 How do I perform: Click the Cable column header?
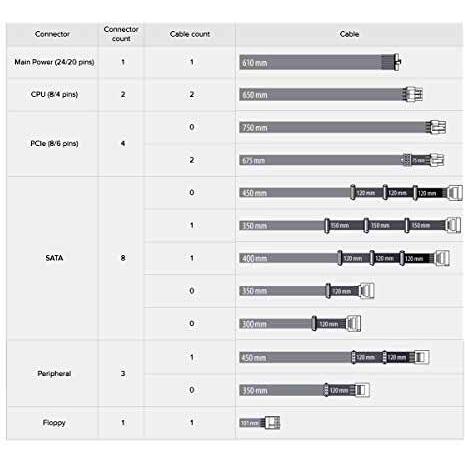coord(349,34)
